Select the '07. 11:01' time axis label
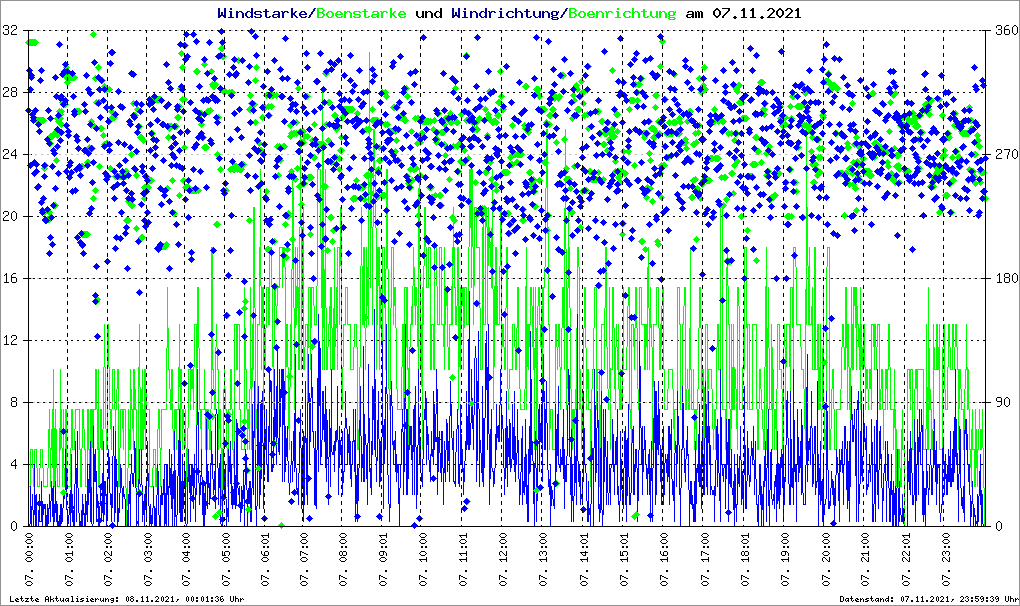Image resolution: width=1020 pixels, height=606 pixels. pyautogui.click(x=463, y=559)
